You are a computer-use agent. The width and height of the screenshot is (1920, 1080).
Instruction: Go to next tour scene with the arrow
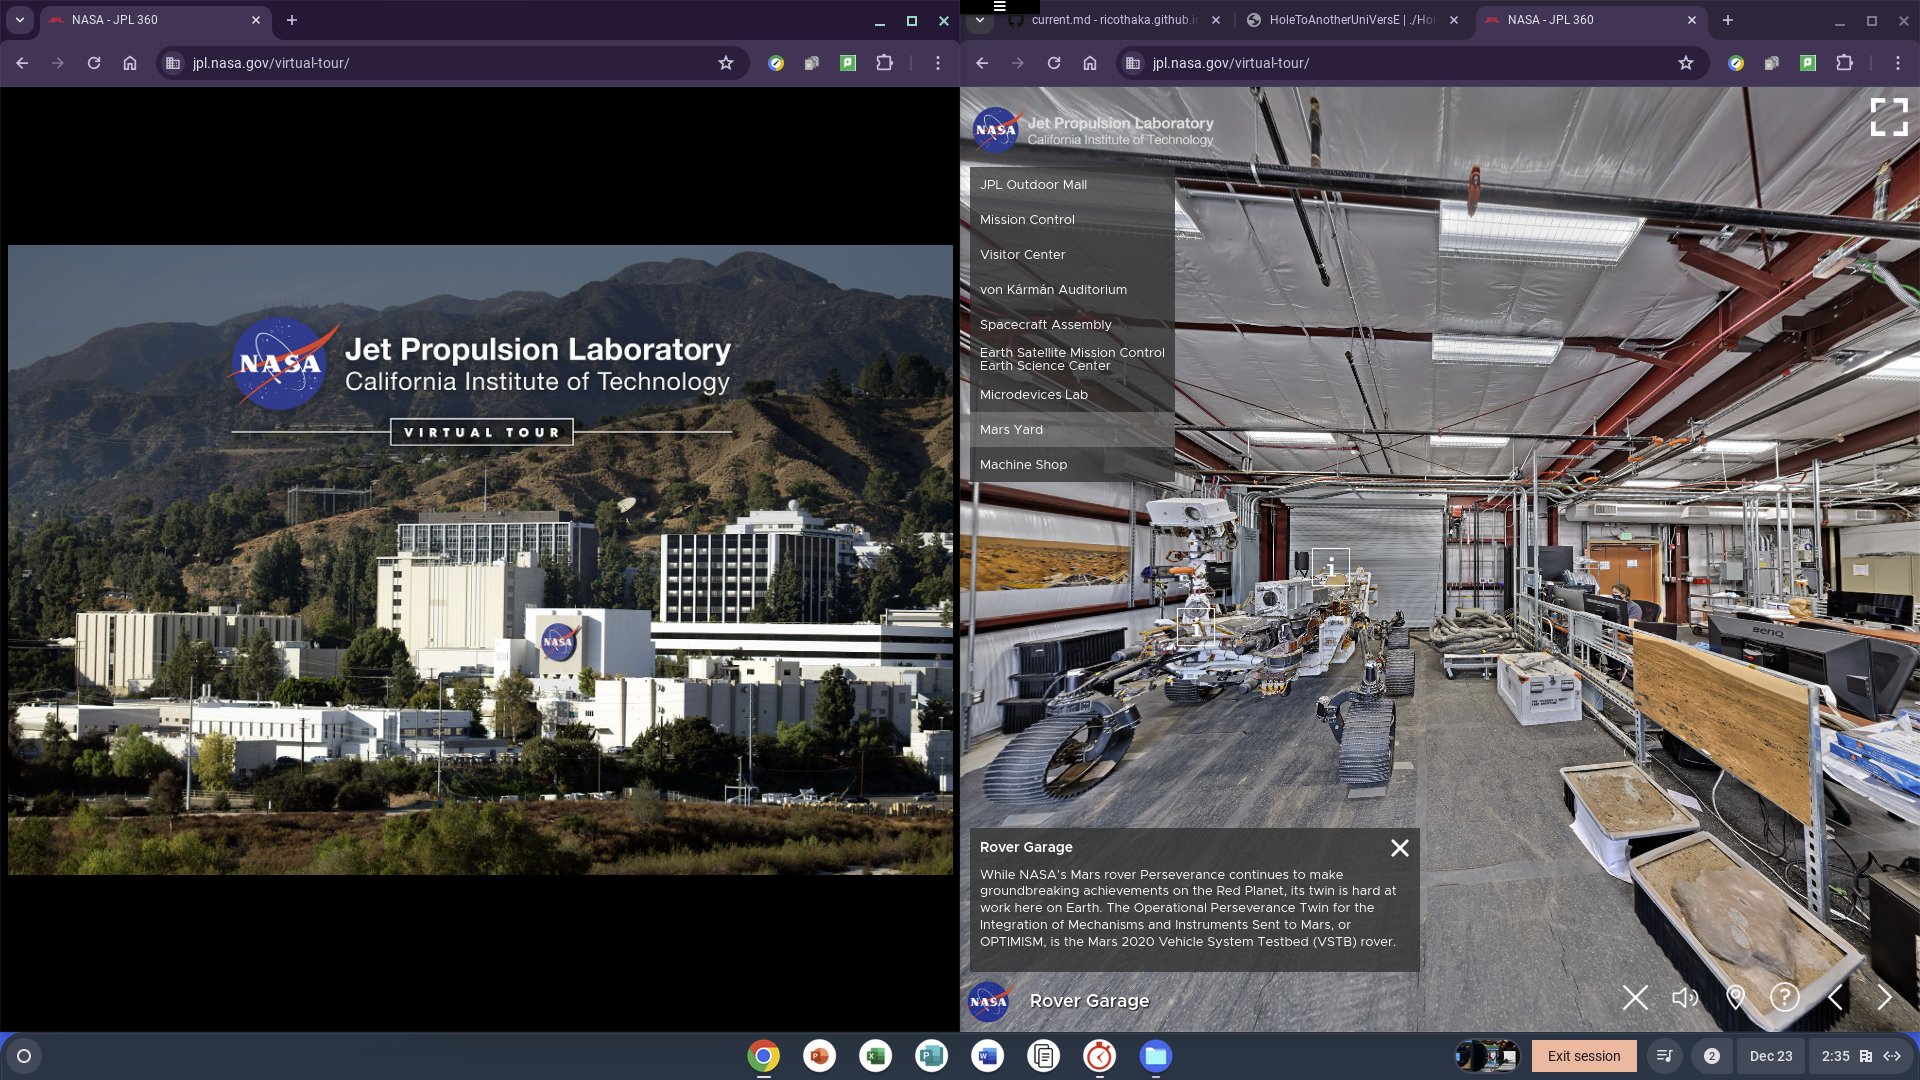click(x=1884, y=998)
